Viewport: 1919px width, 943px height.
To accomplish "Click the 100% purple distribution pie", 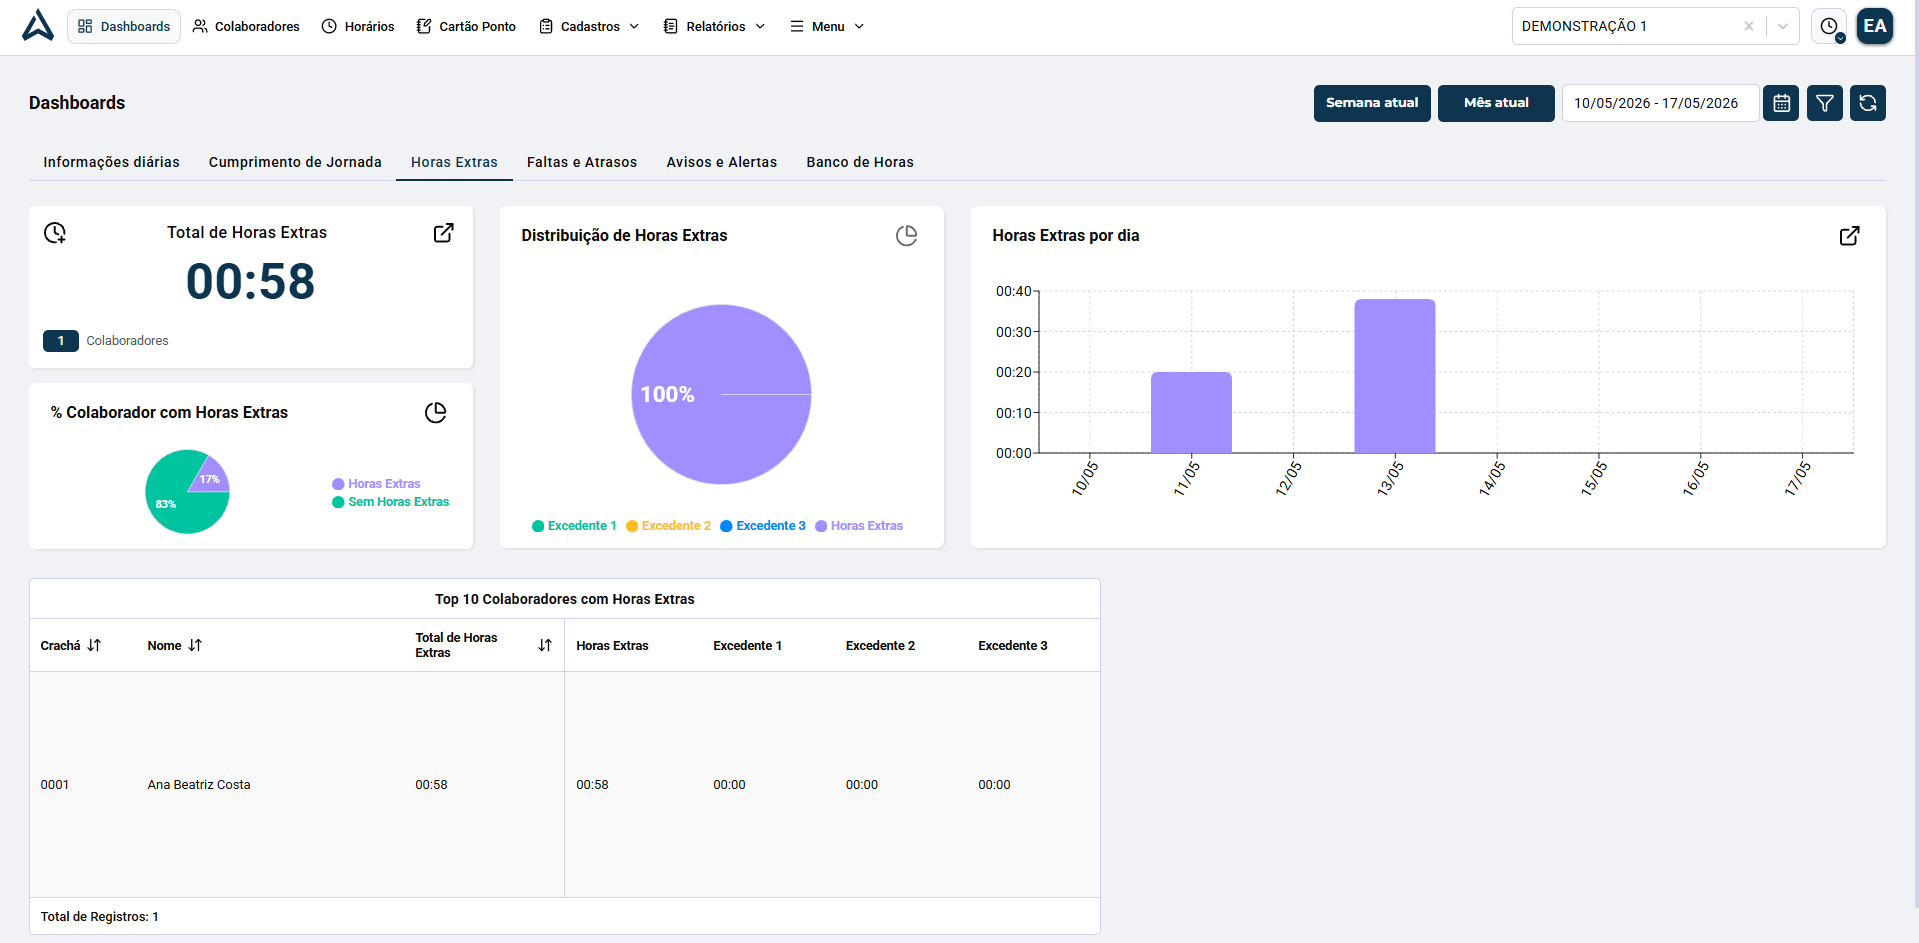I will 721,394.
